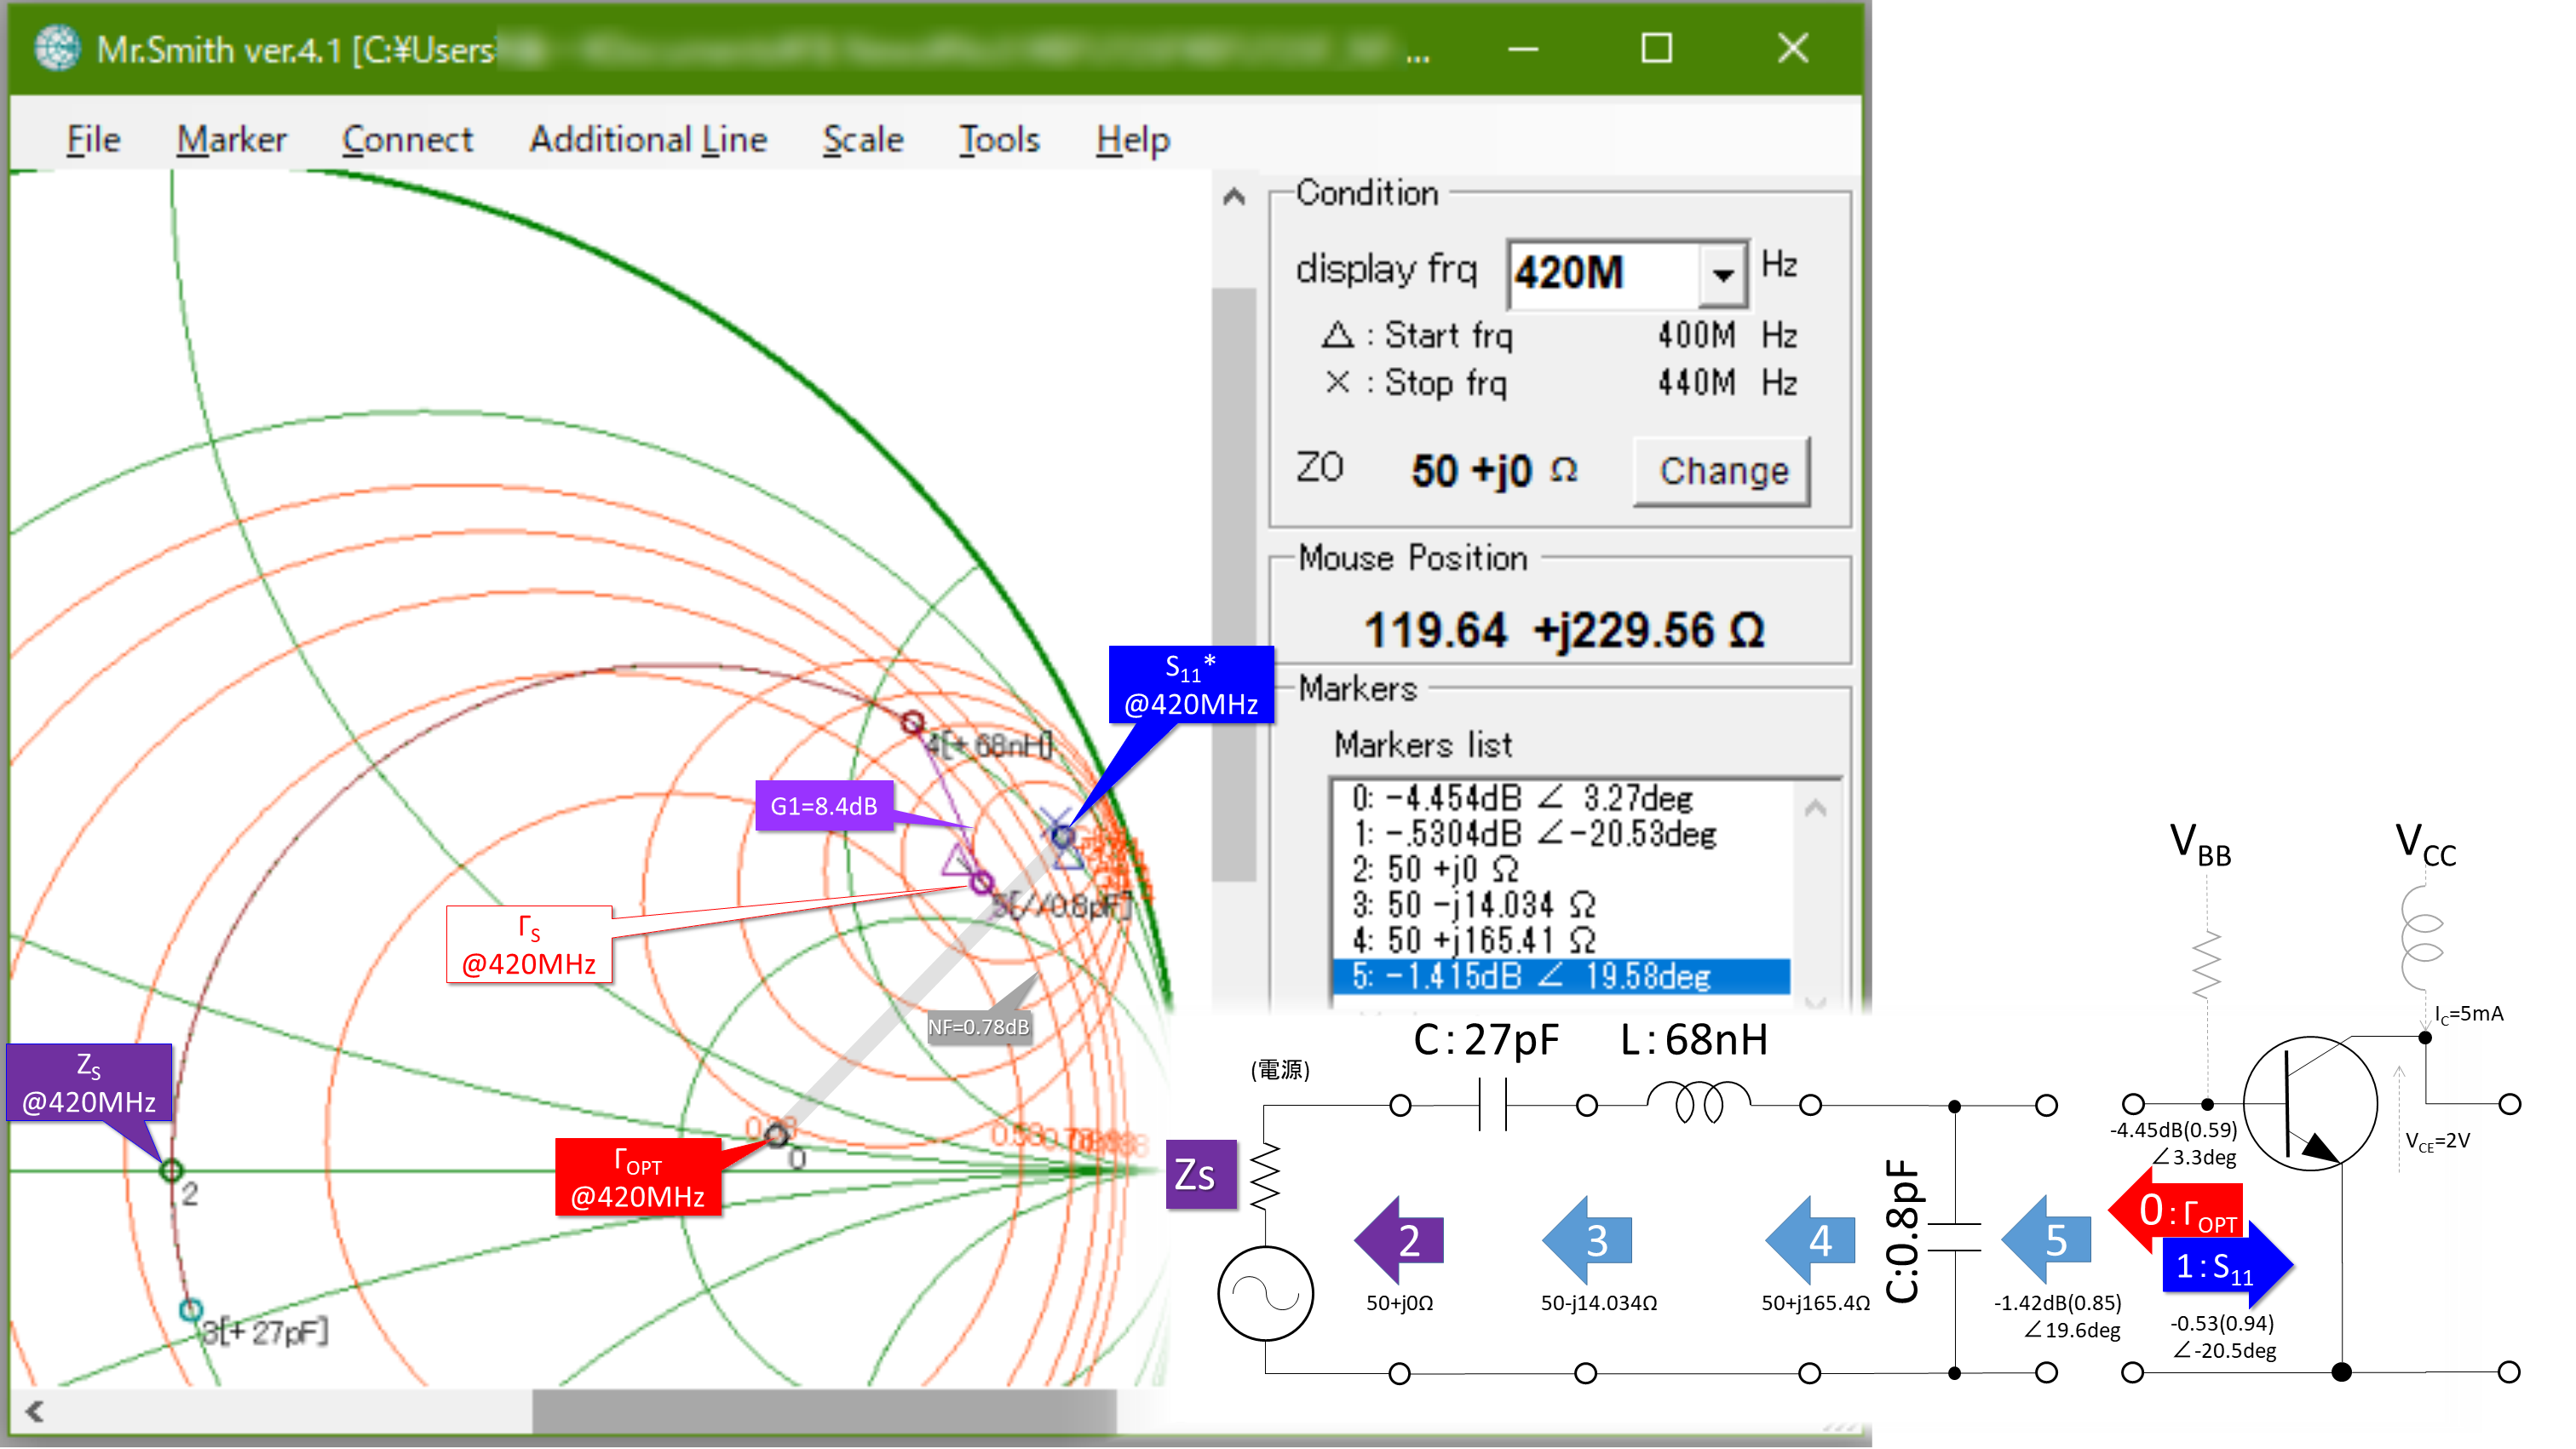Click the markers list scroll up arrow
2576x1449 pixels.
(x=1815, y=807)
